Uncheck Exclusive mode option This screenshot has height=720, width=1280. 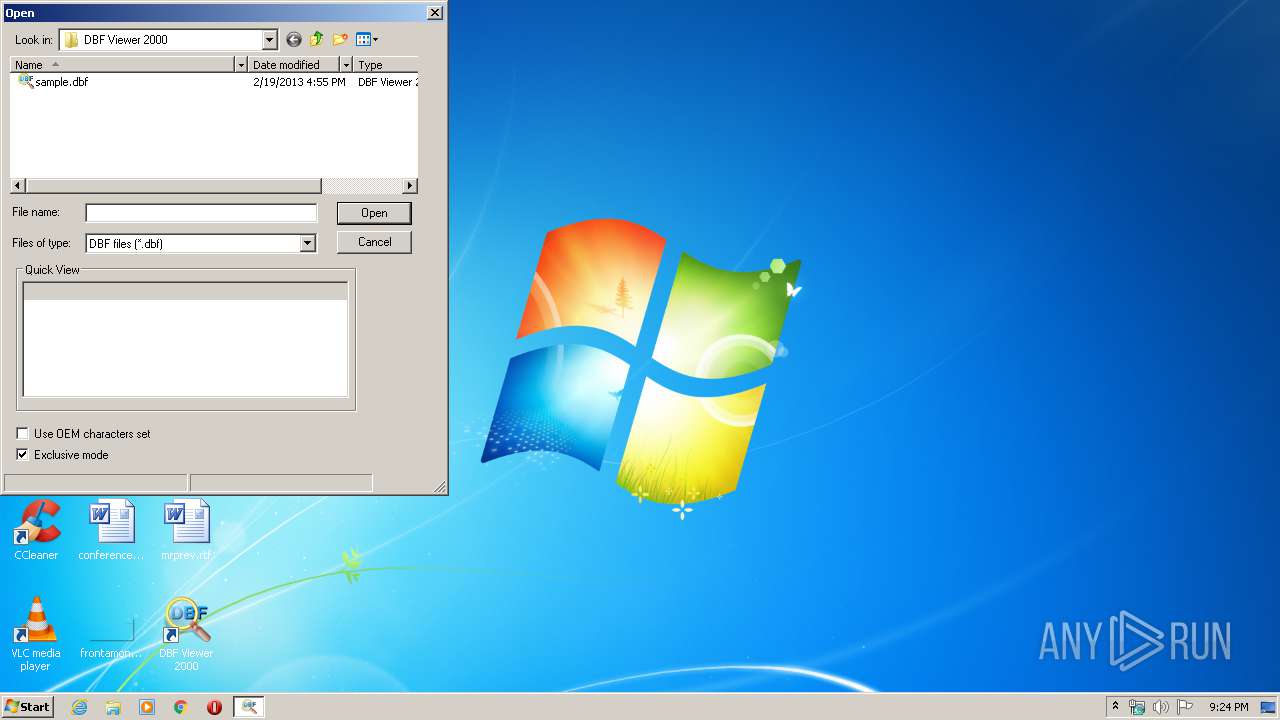click(22, 455)
